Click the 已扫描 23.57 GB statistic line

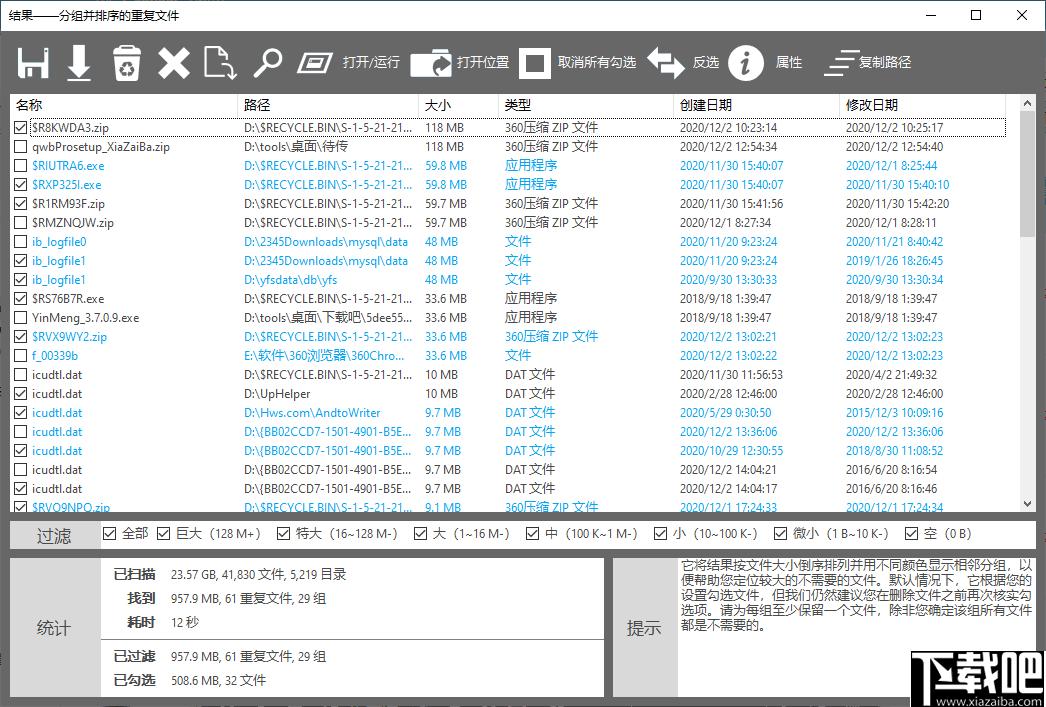230,574
